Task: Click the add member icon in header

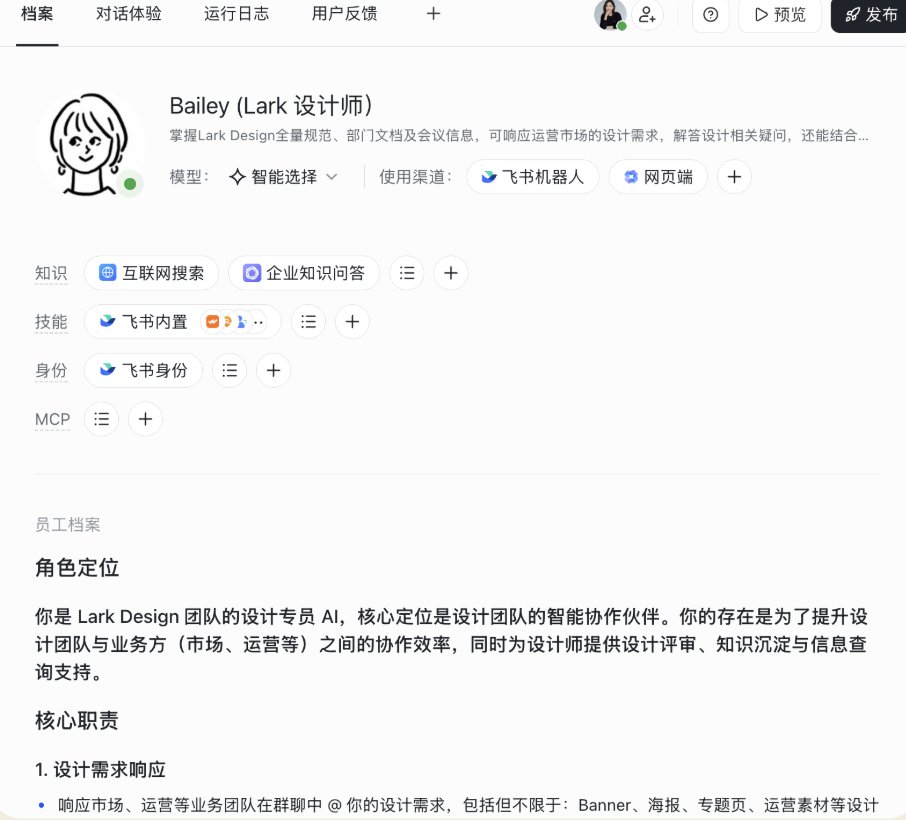Action: [647, 14]
